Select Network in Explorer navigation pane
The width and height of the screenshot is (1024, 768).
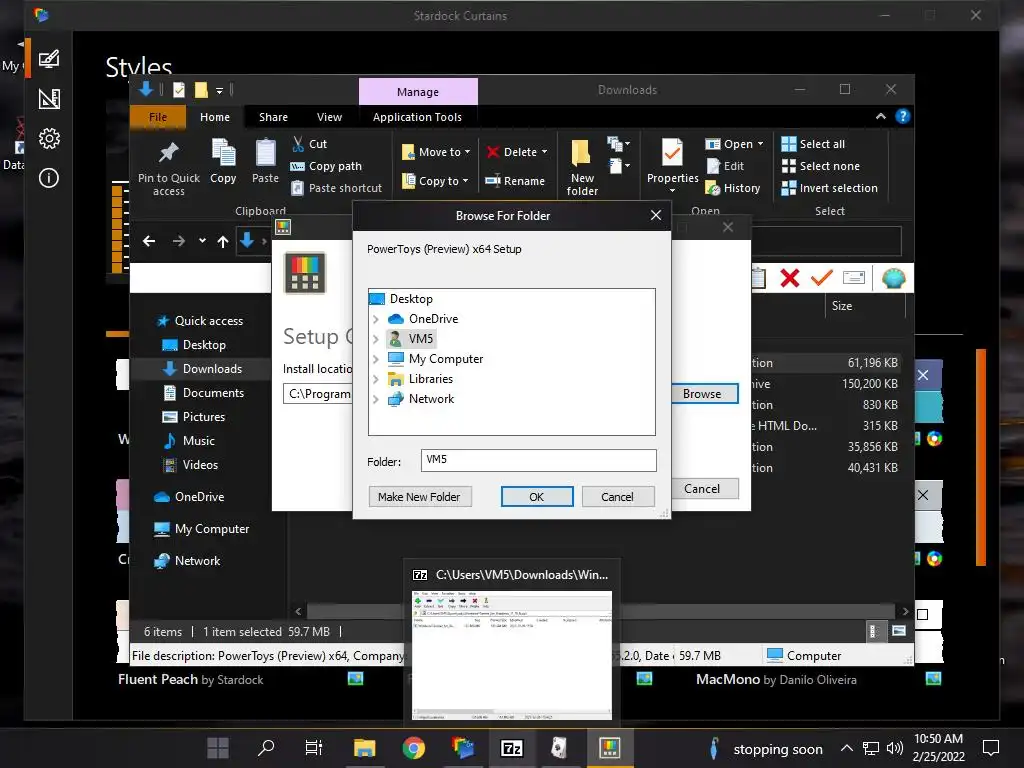tap(187, 560)
